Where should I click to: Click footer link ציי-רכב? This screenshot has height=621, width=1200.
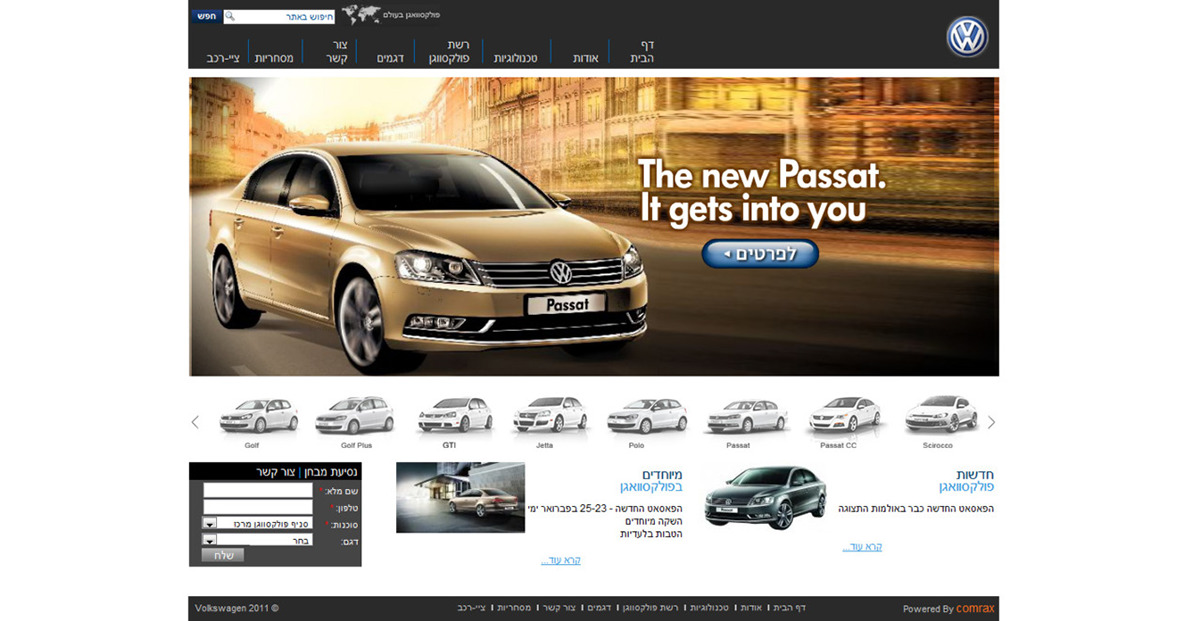point(472,608)
